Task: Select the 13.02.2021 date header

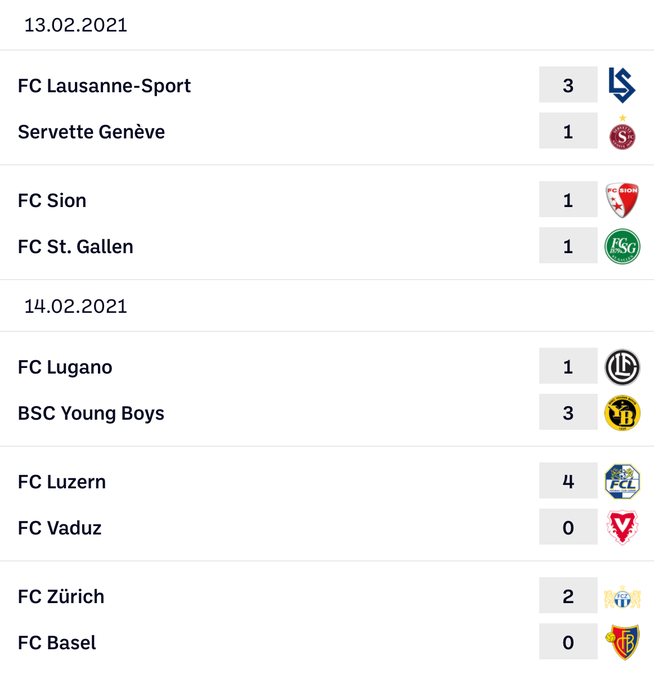Action: coord(76,25)
